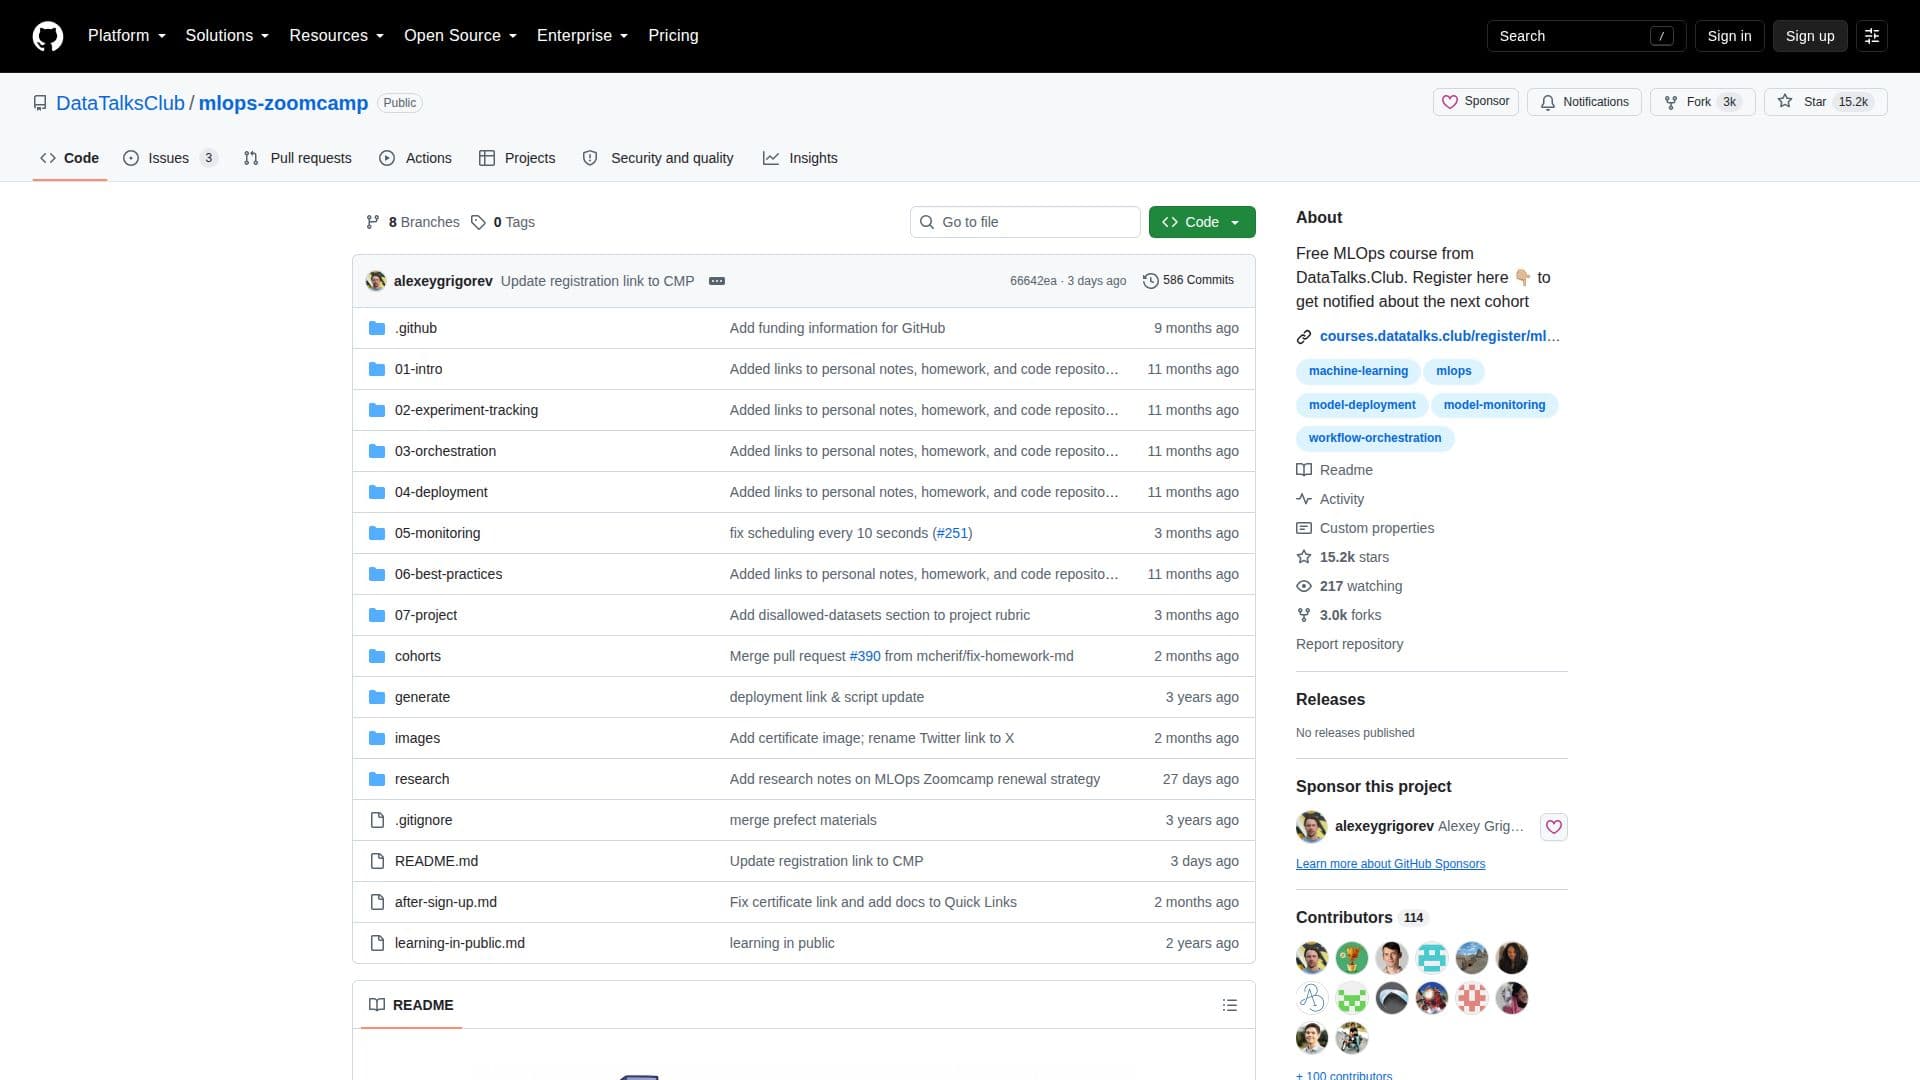Open the GitHub logo homepage link
This screenshot has height=1080, width=1920.
pos(48,36)
